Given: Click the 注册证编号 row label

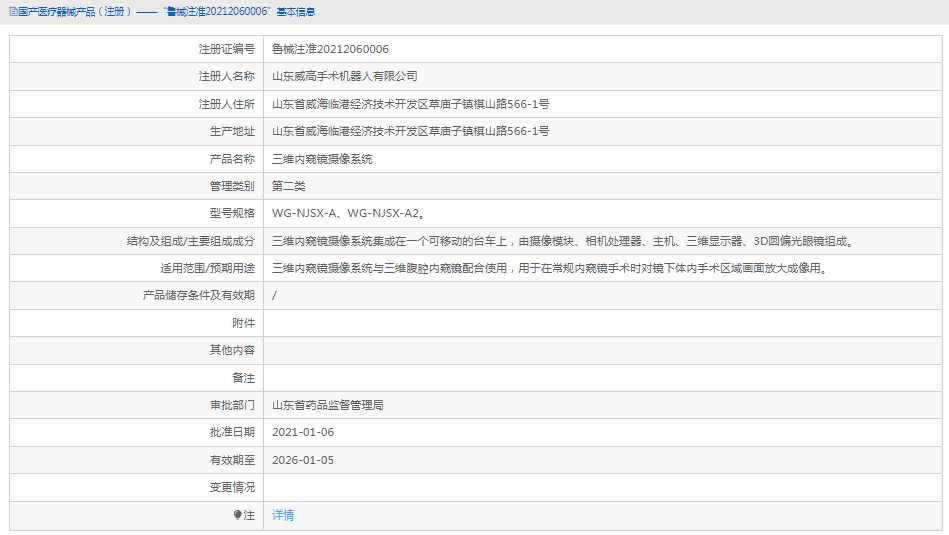Looking at the screenshot, I should pos(227,49).
